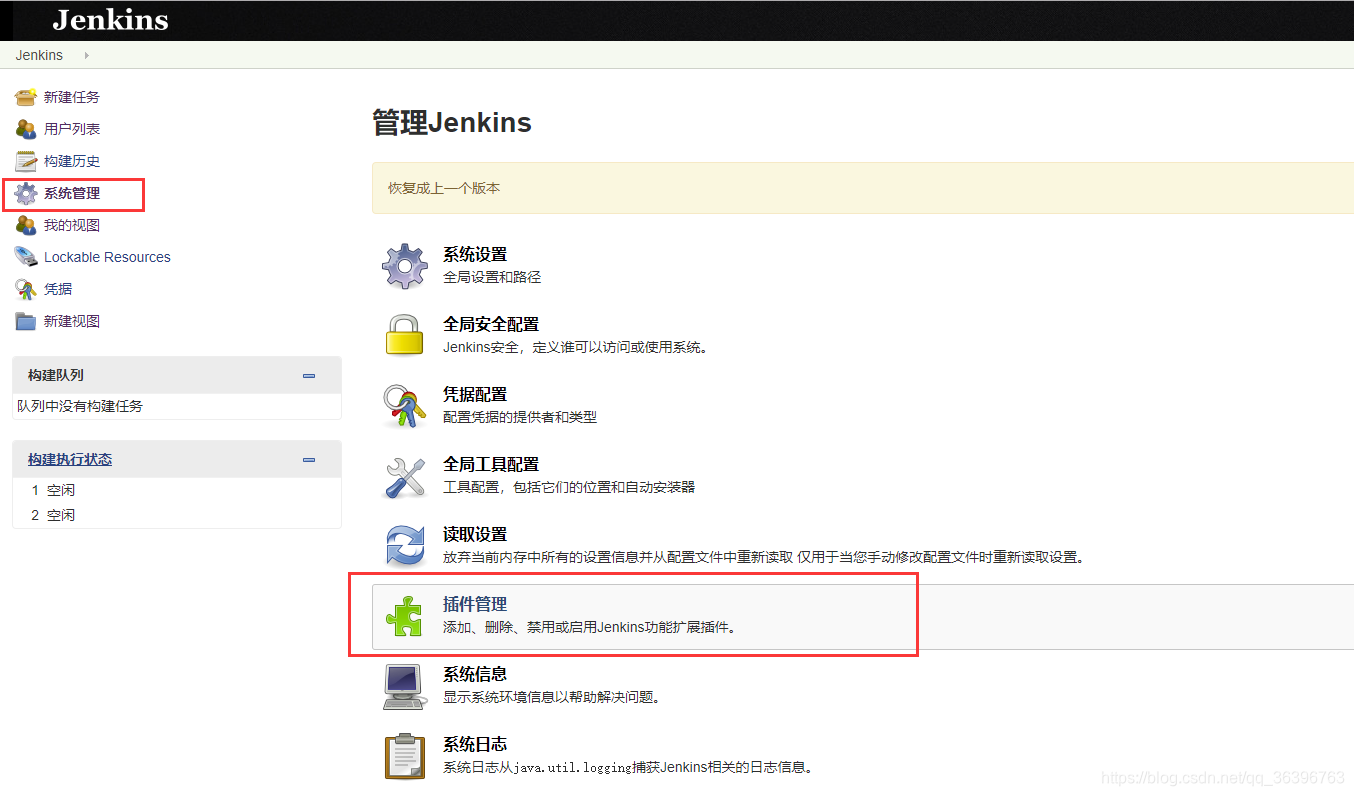The height and width of the screenshot is (796, 1354).
Task: Open 用户列表 link
Action: click(72, 129)
